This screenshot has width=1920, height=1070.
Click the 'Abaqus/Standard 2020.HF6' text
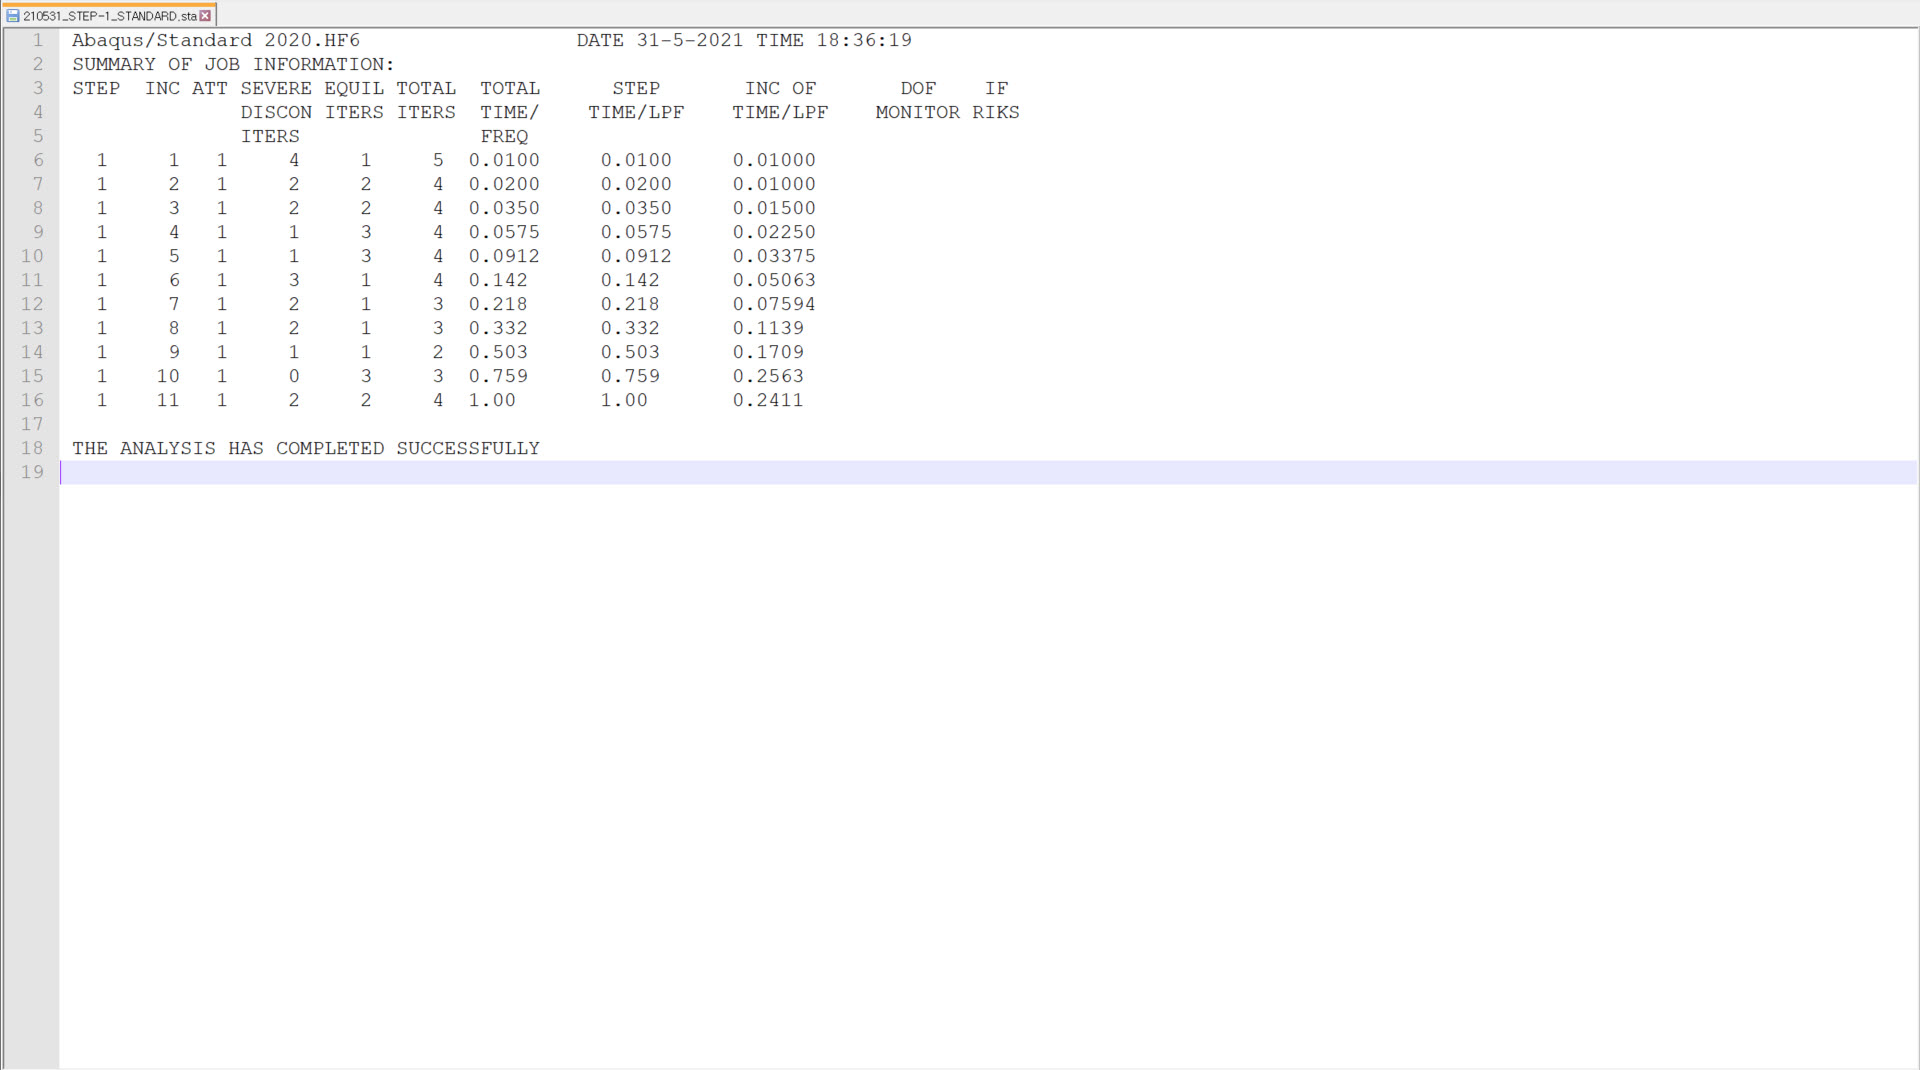pyautogui.click(x=216, y=40)
